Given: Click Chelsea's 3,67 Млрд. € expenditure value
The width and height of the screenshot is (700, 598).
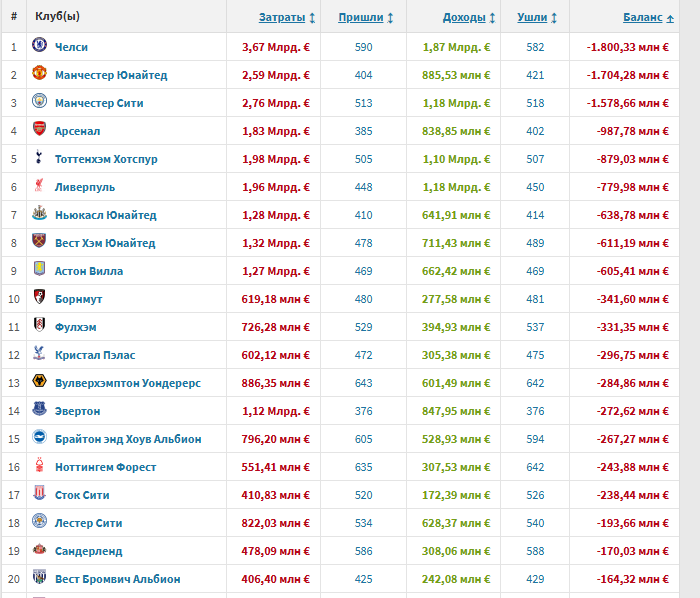Looking at the screenshot, I should point(275,46).
